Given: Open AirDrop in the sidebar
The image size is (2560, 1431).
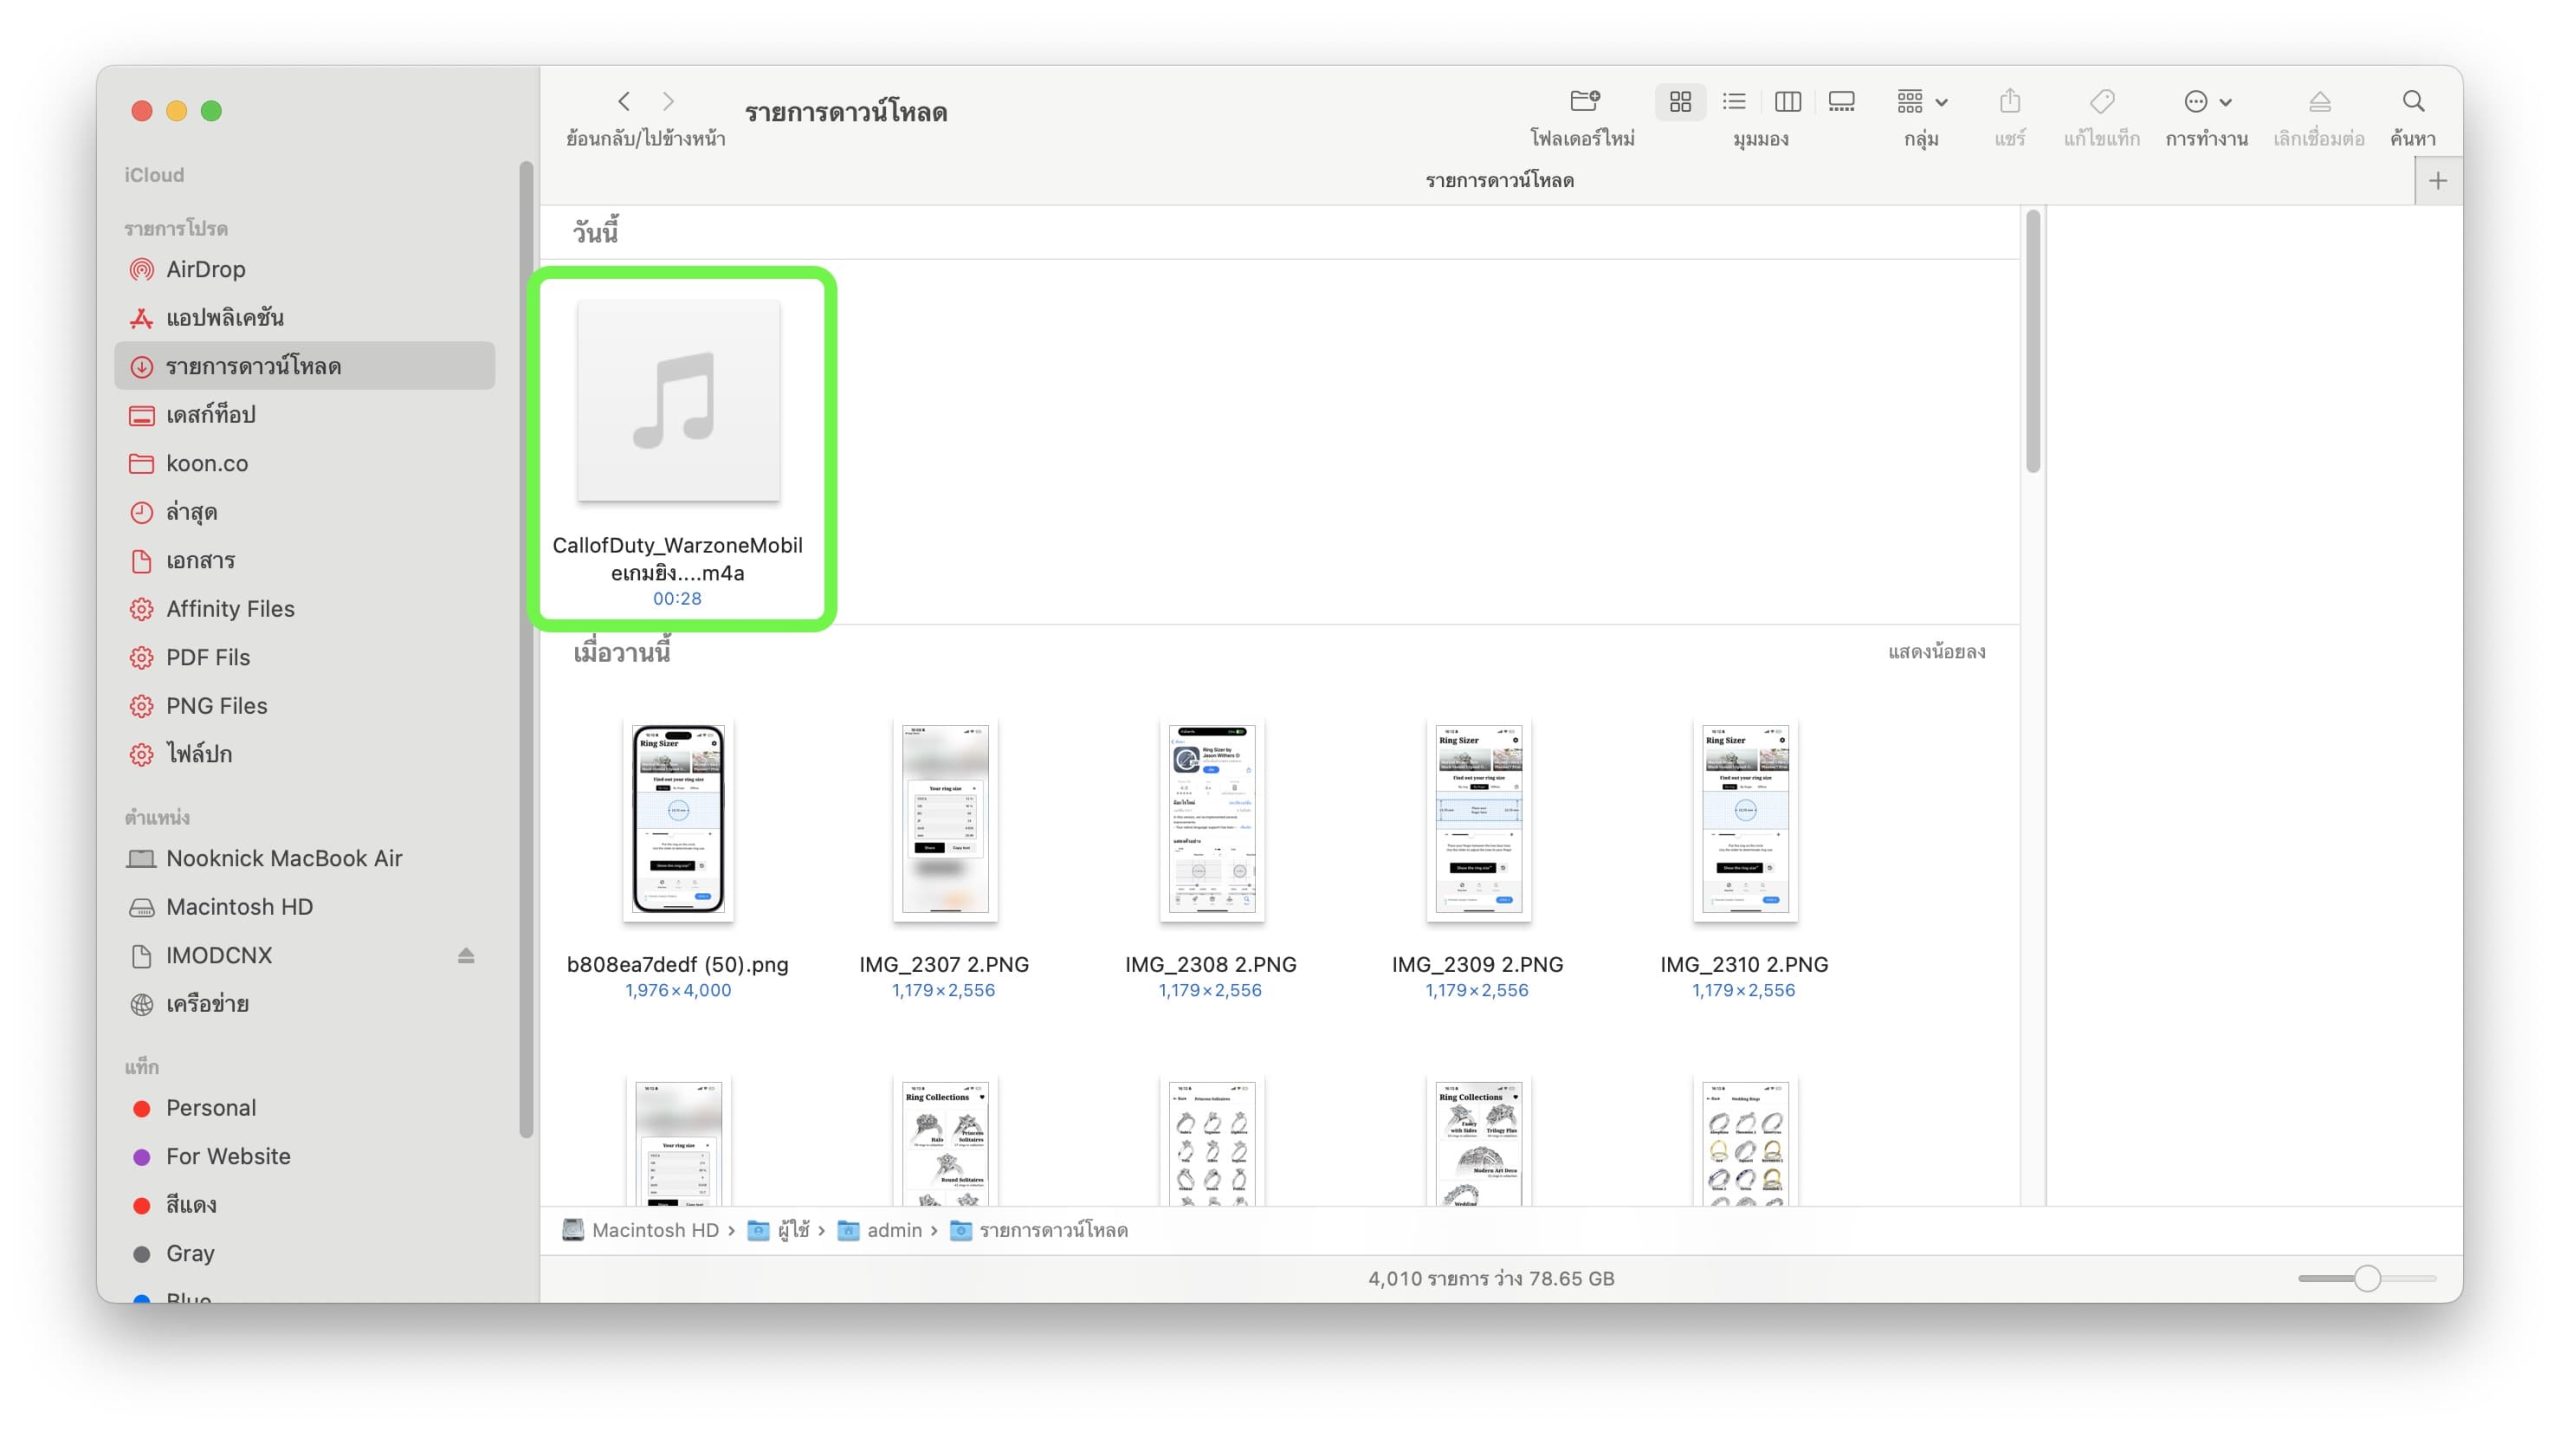Looking at the screenshot, I should (205, 269).
